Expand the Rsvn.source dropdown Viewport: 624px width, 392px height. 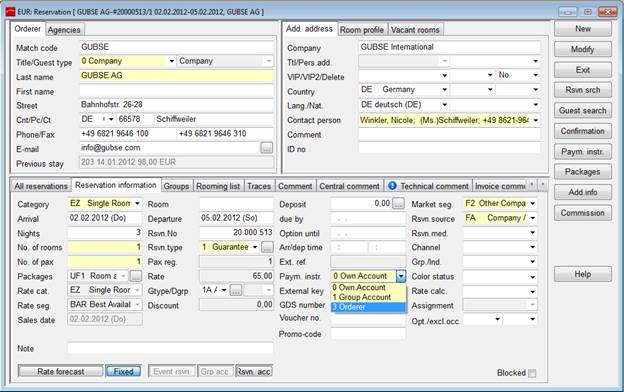[532, 218]
